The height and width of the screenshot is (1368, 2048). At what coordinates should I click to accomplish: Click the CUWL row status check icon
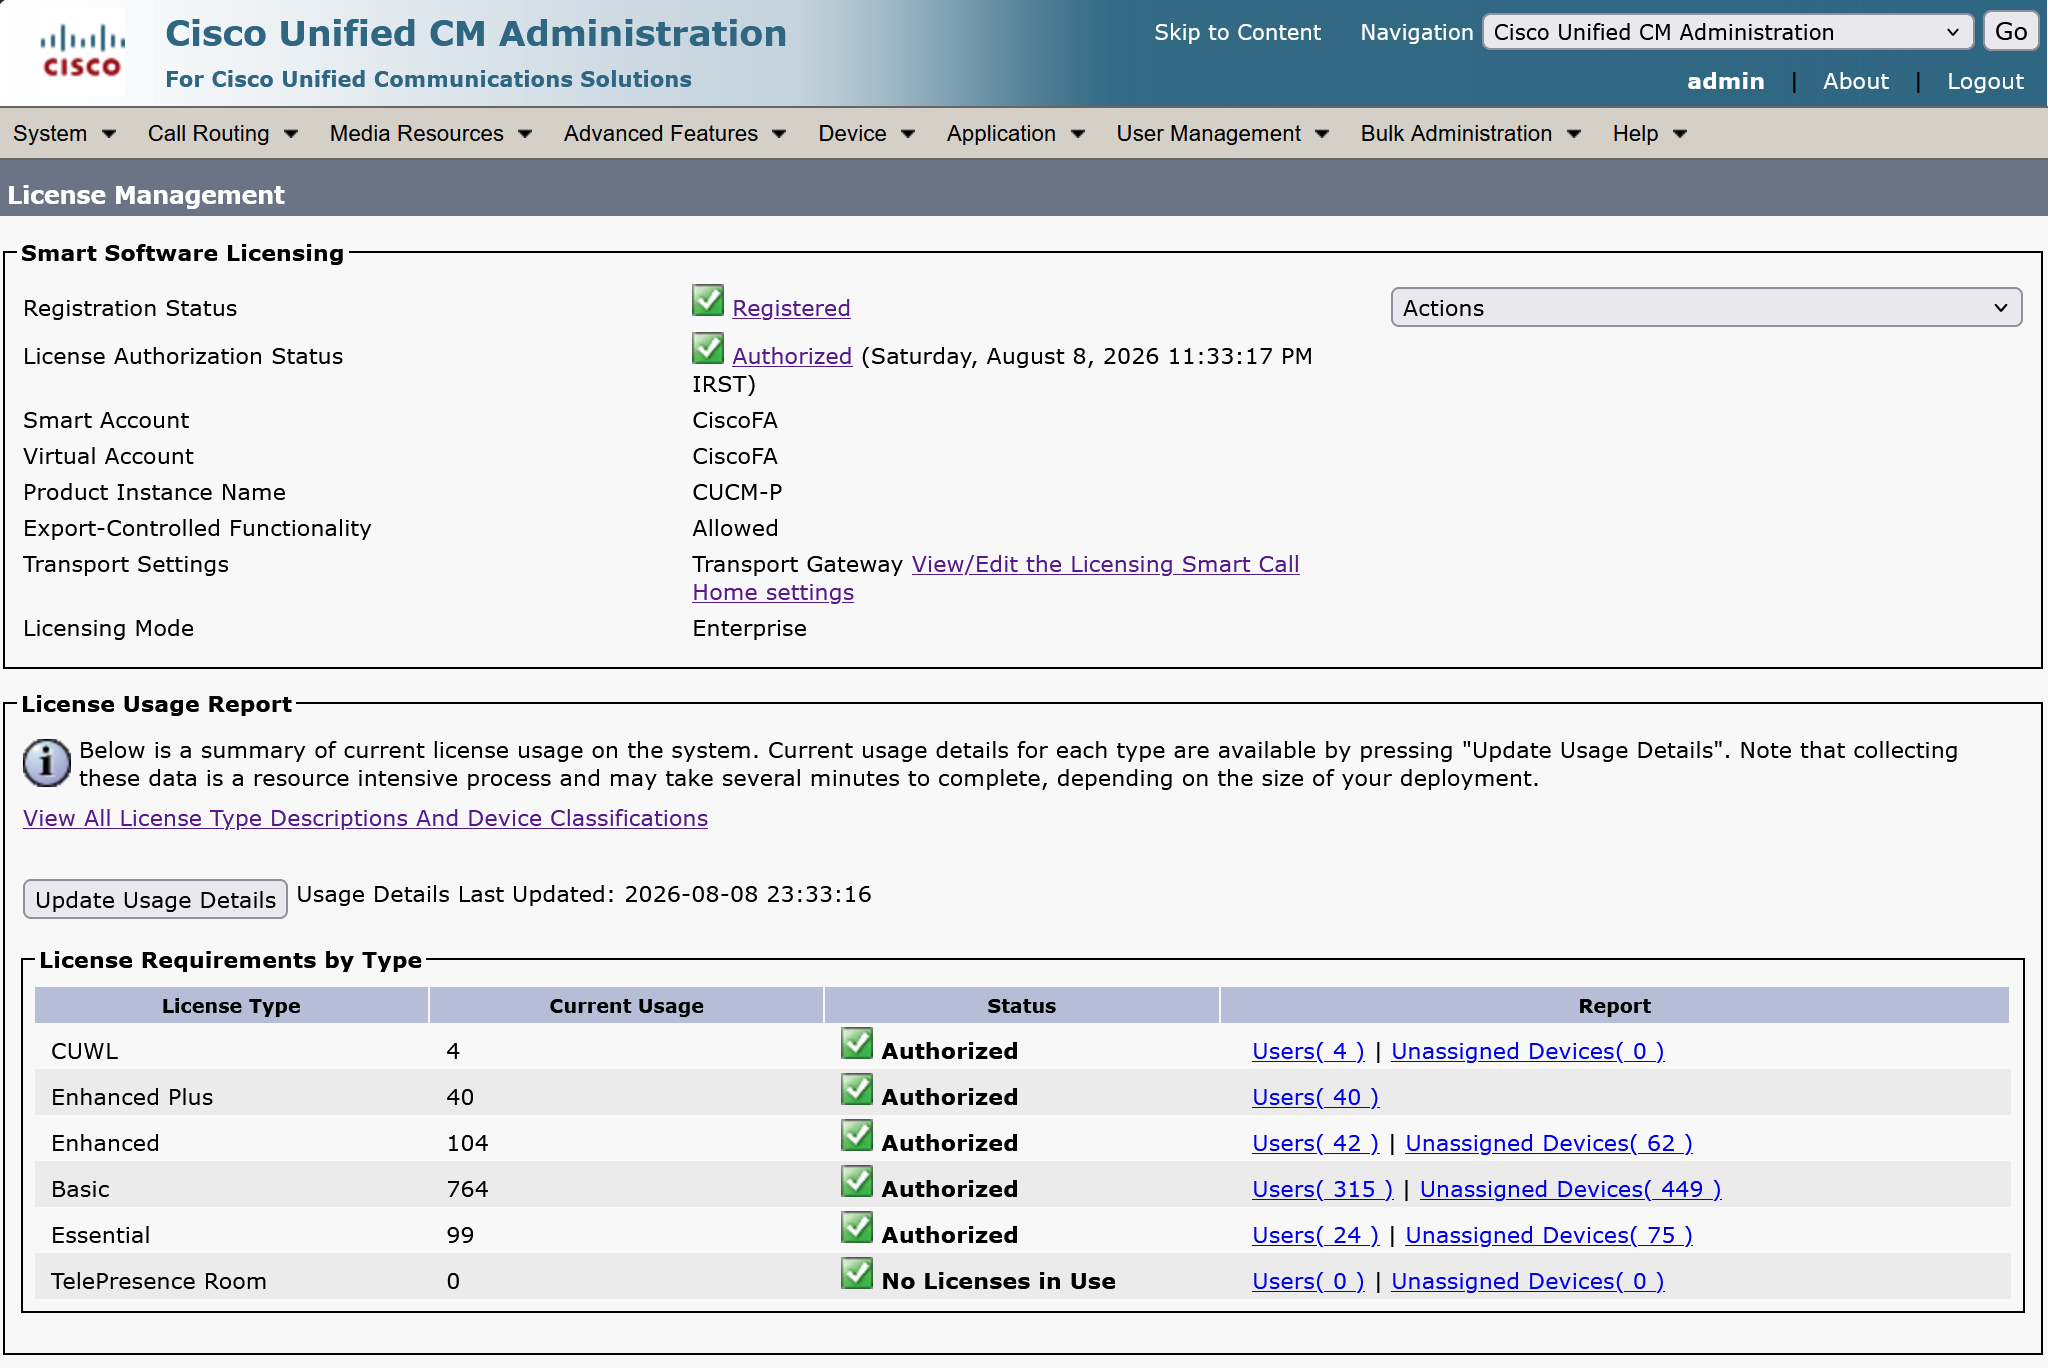[857, 1043]
